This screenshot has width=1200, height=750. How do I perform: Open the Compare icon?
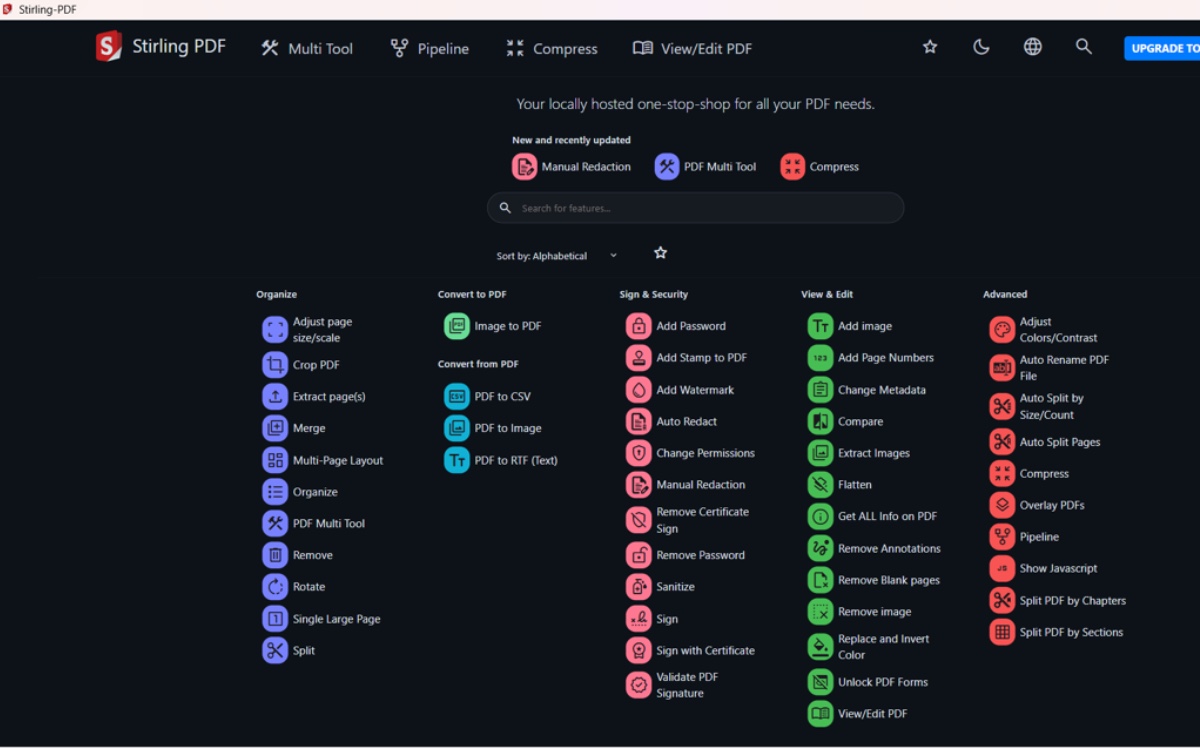(820, 422)
